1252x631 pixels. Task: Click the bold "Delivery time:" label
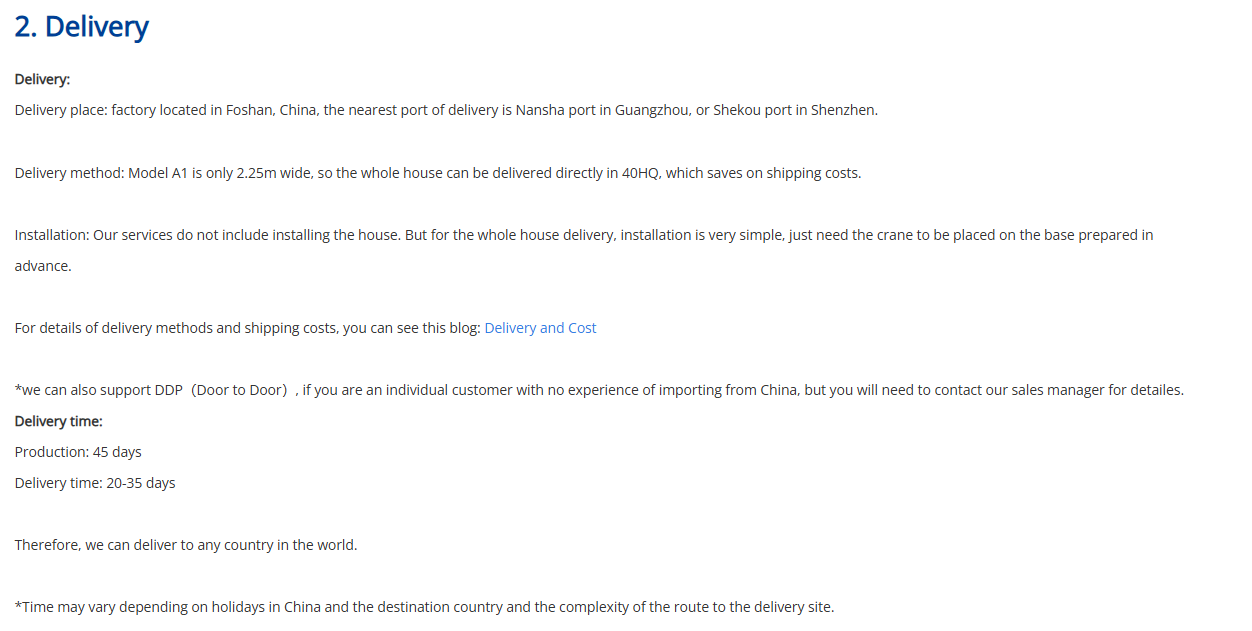pos(58,421)
